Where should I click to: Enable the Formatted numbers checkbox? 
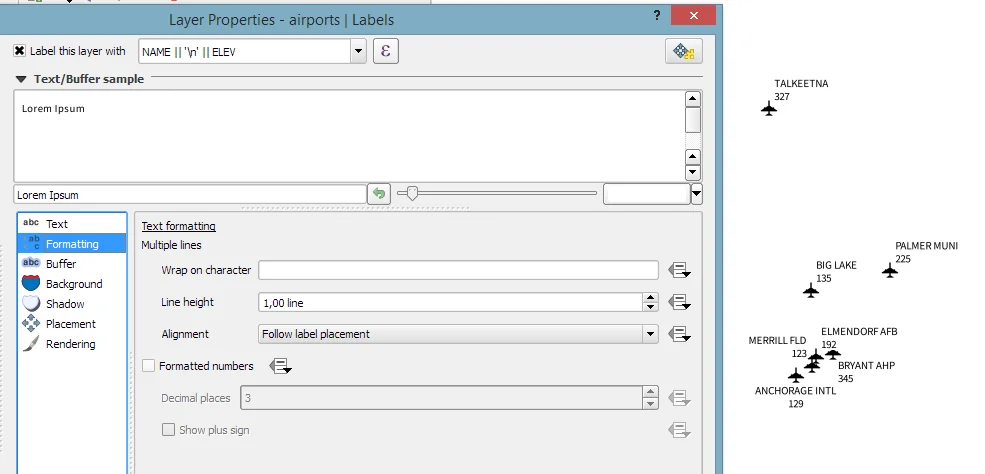[x=149, y=366]
